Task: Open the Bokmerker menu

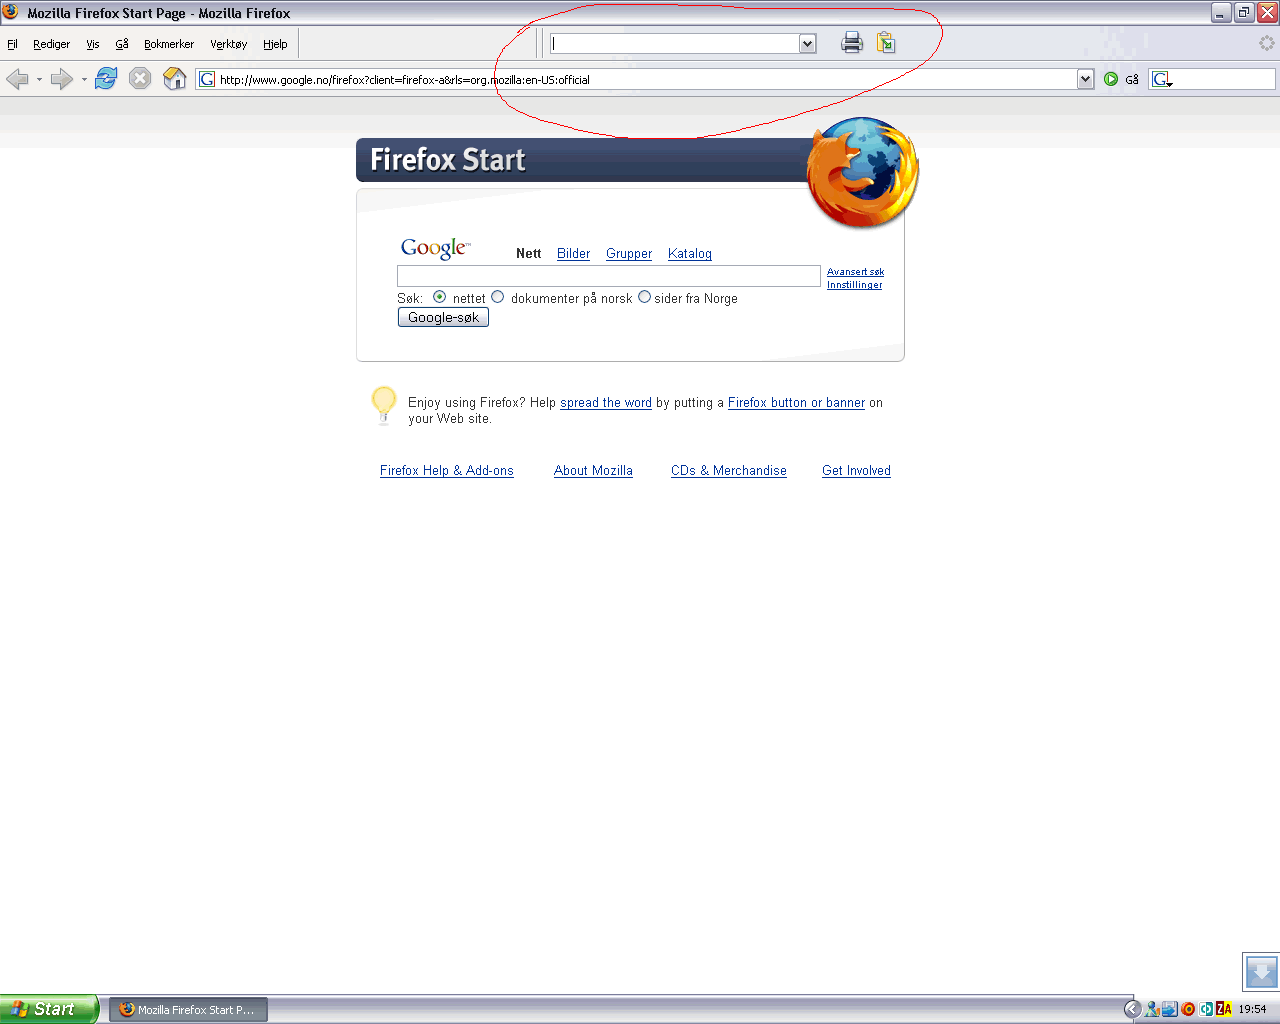Action: [x=169, y=44]
